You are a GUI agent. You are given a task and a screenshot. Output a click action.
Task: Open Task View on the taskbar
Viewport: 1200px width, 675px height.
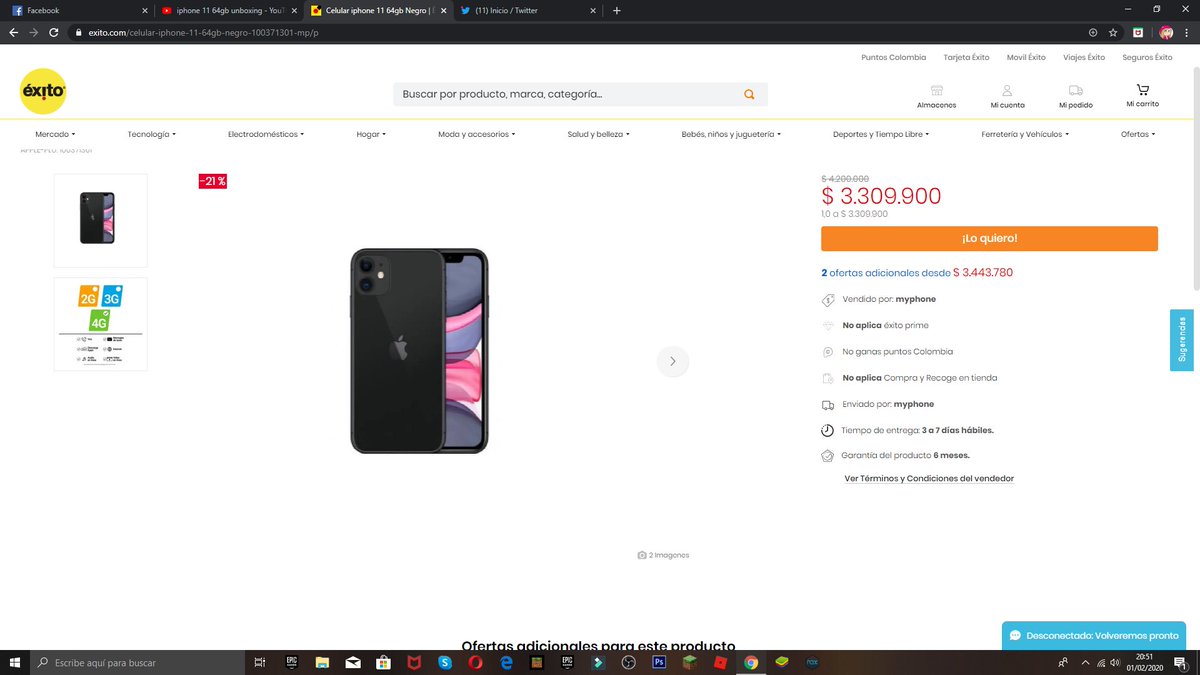[x=260, y=662]
